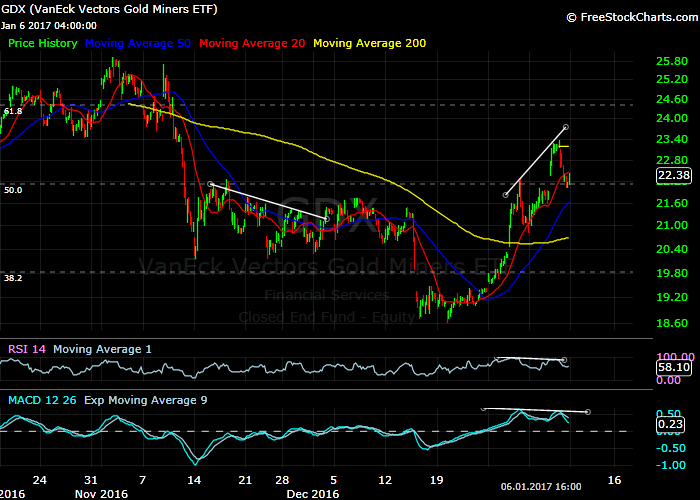Click the RSI current value 58.10
Screen dimensions: 700x500
pos(674,368)
